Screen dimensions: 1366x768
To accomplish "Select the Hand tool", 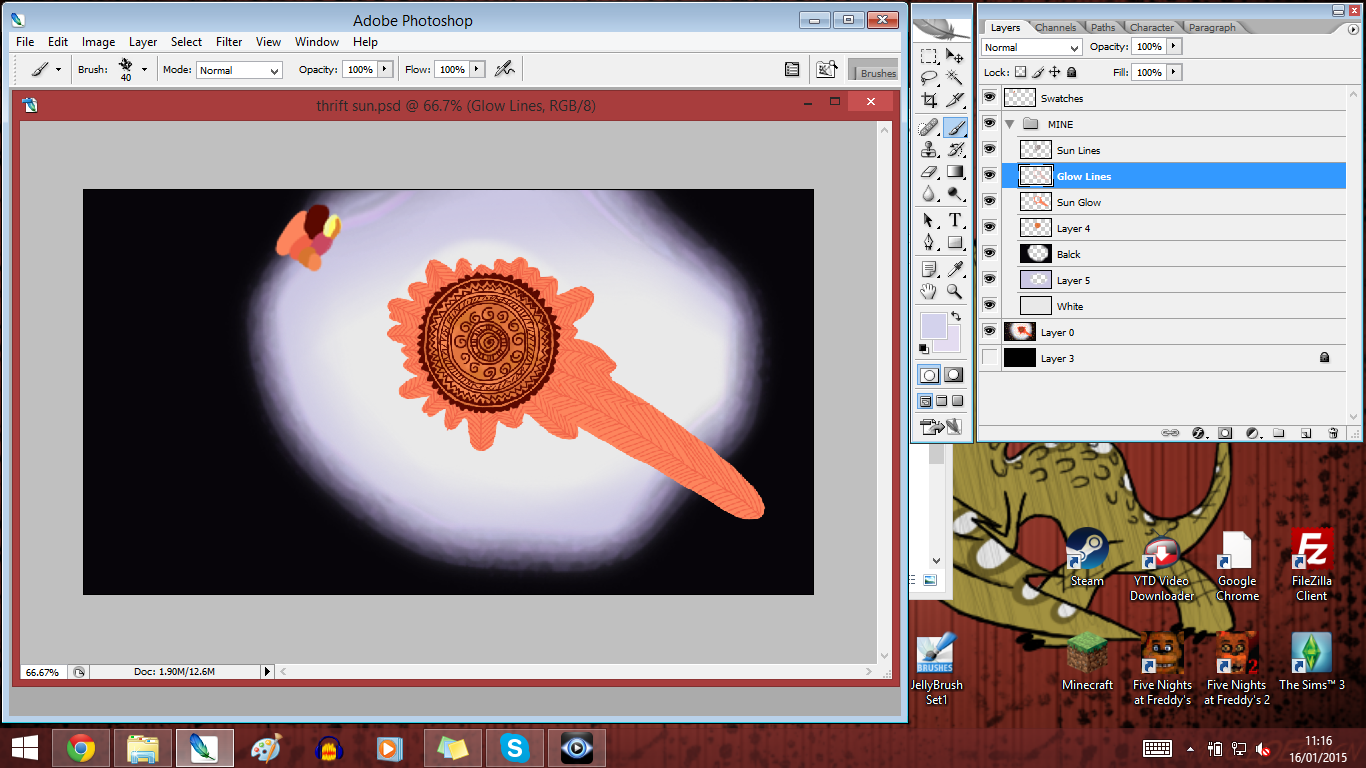I will 928,292.
